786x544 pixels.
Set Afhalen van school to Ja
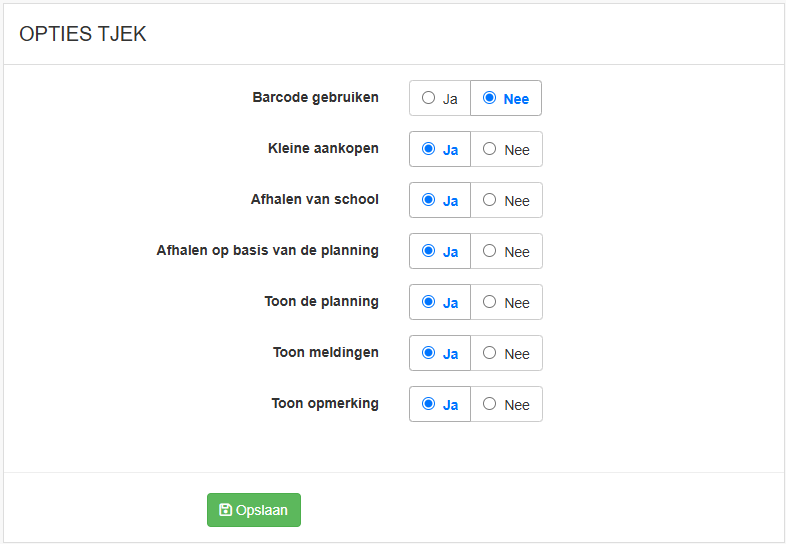click(x=440, y=200)
